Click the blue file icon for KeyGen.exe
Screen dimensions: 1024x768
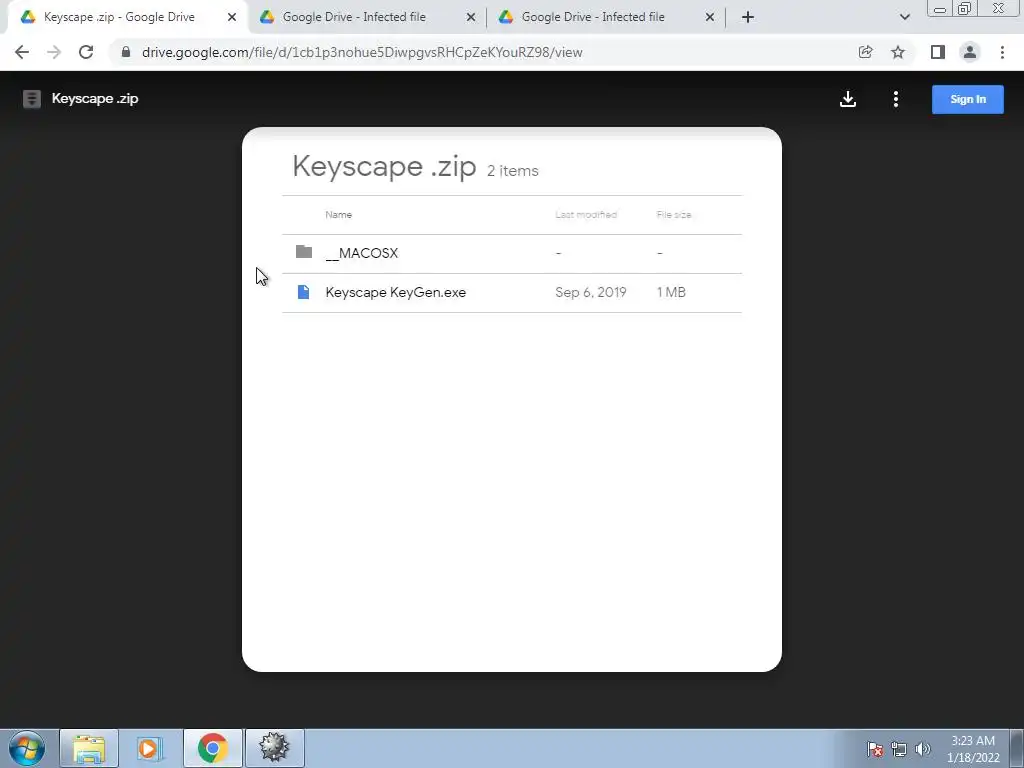pos(303,292)
